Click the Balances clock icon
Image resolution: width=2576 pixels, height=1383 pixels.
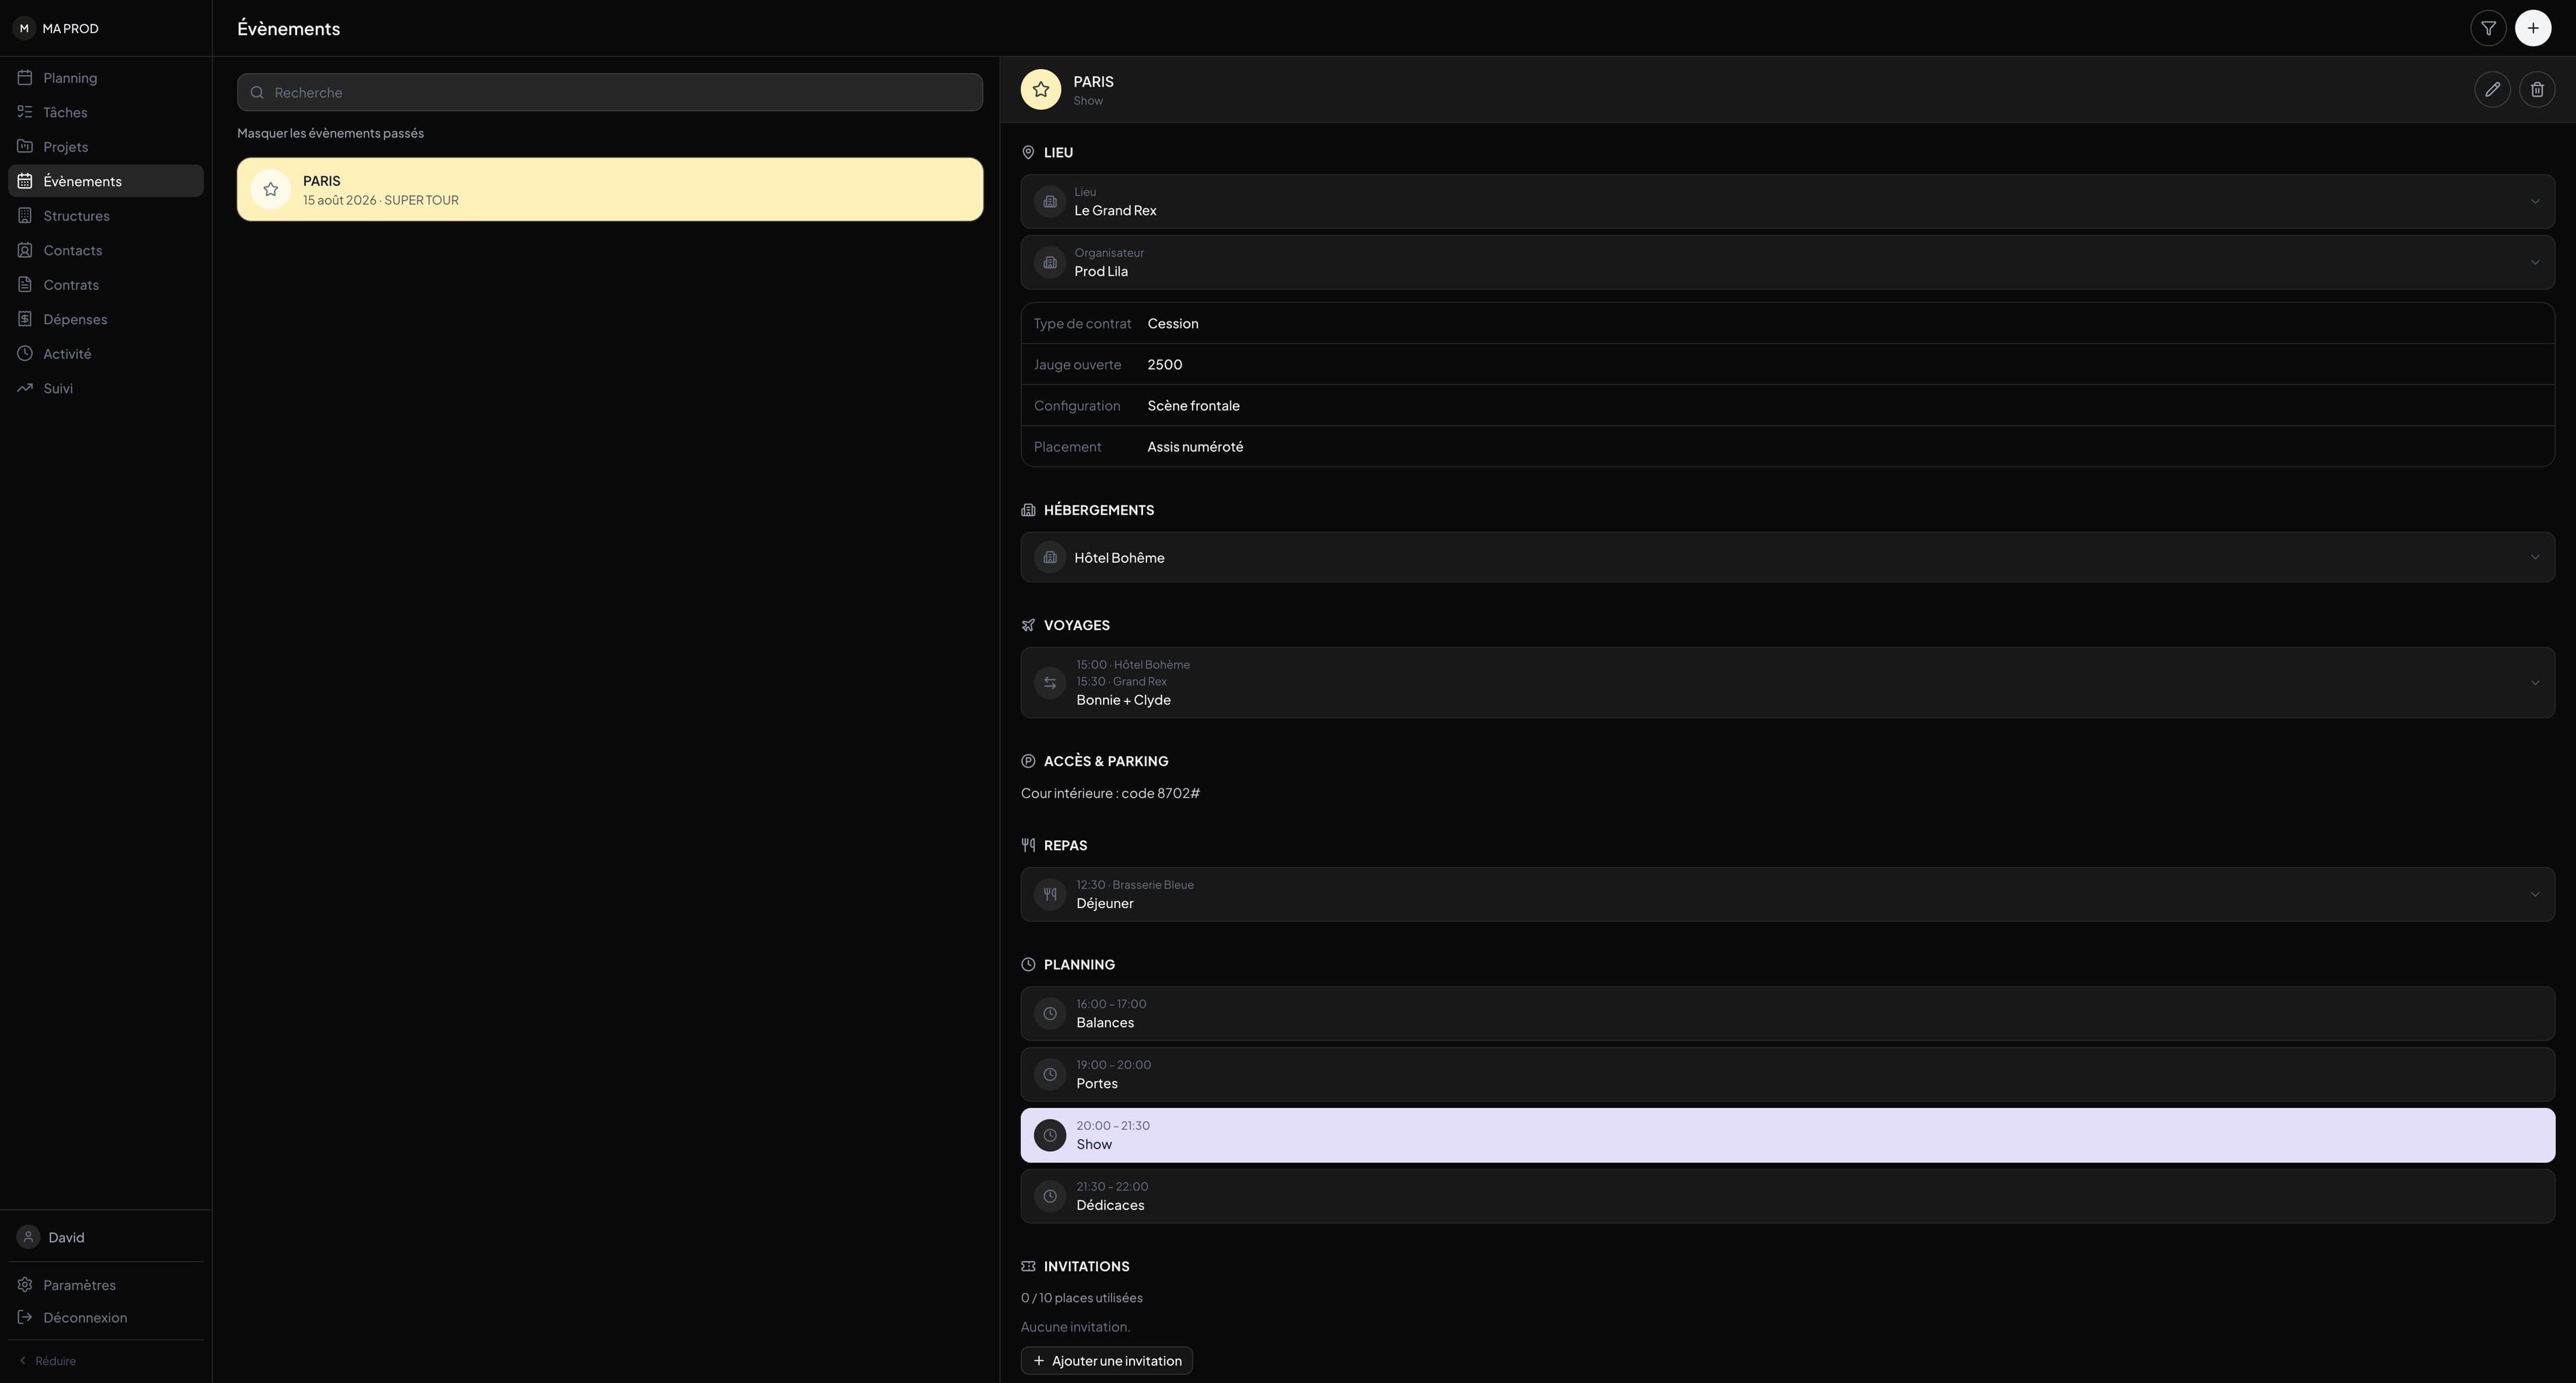[x=1050, y=1013]
